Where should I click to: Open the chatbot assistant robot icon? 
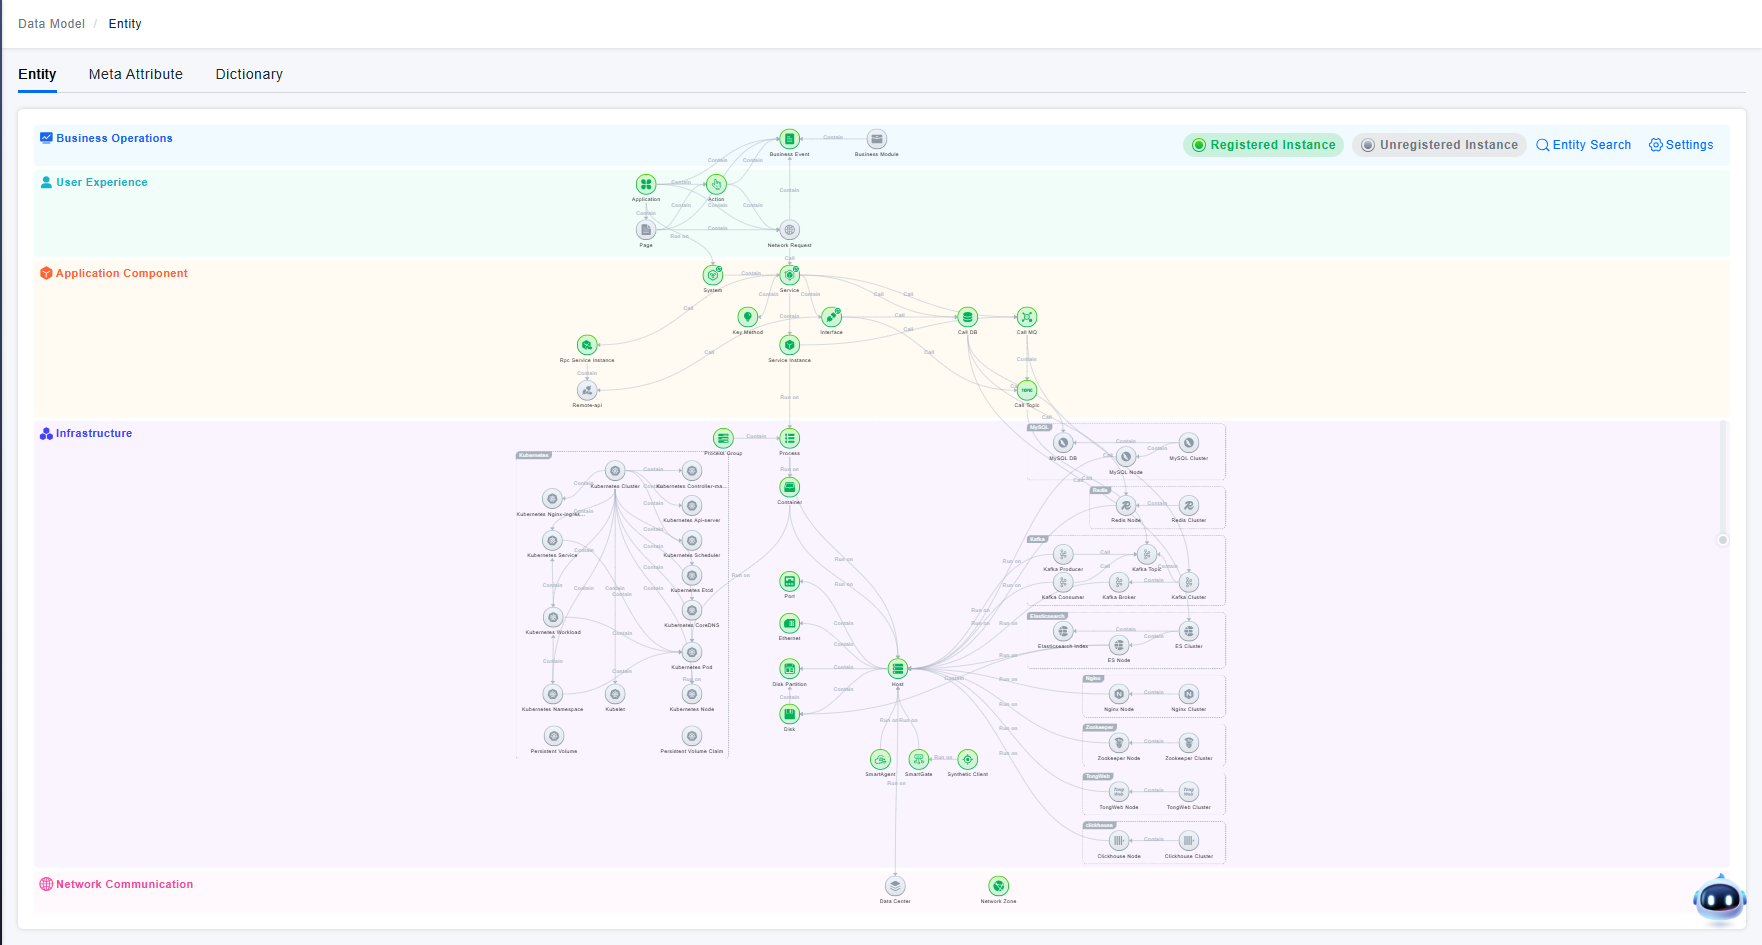pyautogui.click(x=1719, y=899)
